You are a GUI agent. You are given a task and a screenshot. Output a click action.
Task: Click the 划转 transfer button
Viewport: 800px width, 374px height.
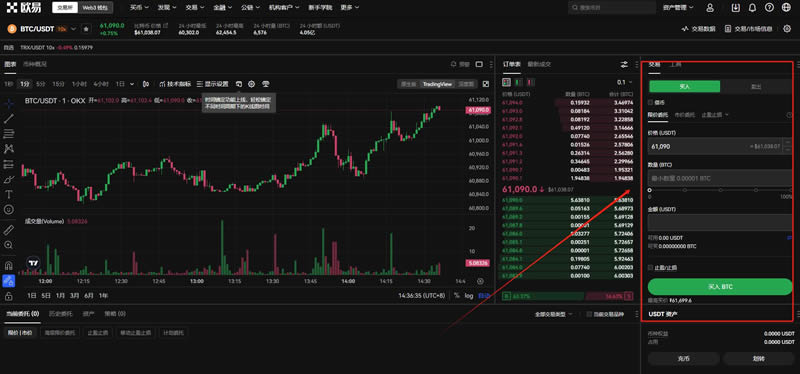tap(759, 359)
